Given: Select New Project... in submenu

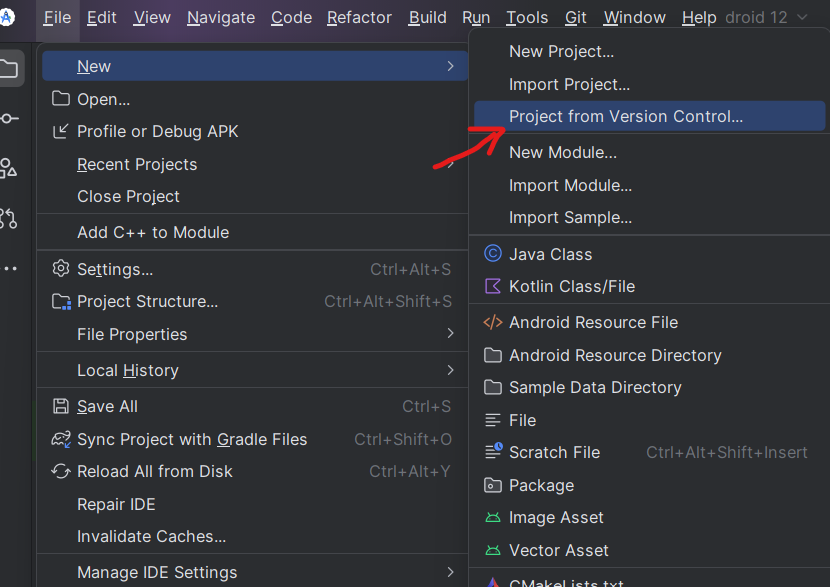Looking at the screenshot, I should coord(649,51).
